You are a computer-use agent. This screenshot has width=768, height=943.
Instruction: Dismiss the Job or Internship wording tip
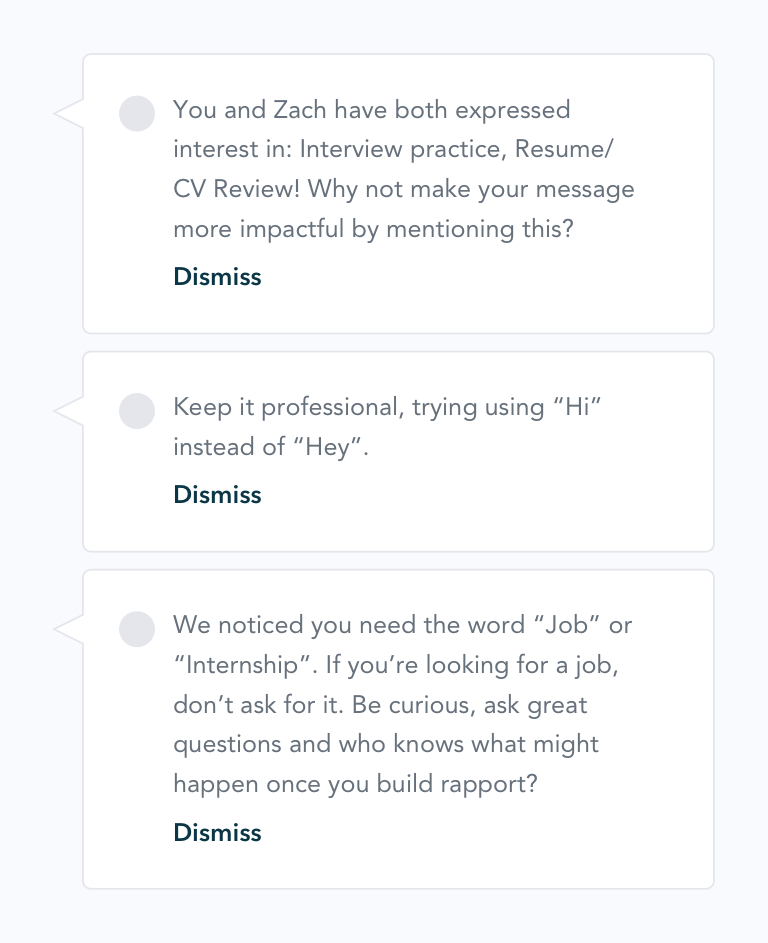click(x=217, y=833)
